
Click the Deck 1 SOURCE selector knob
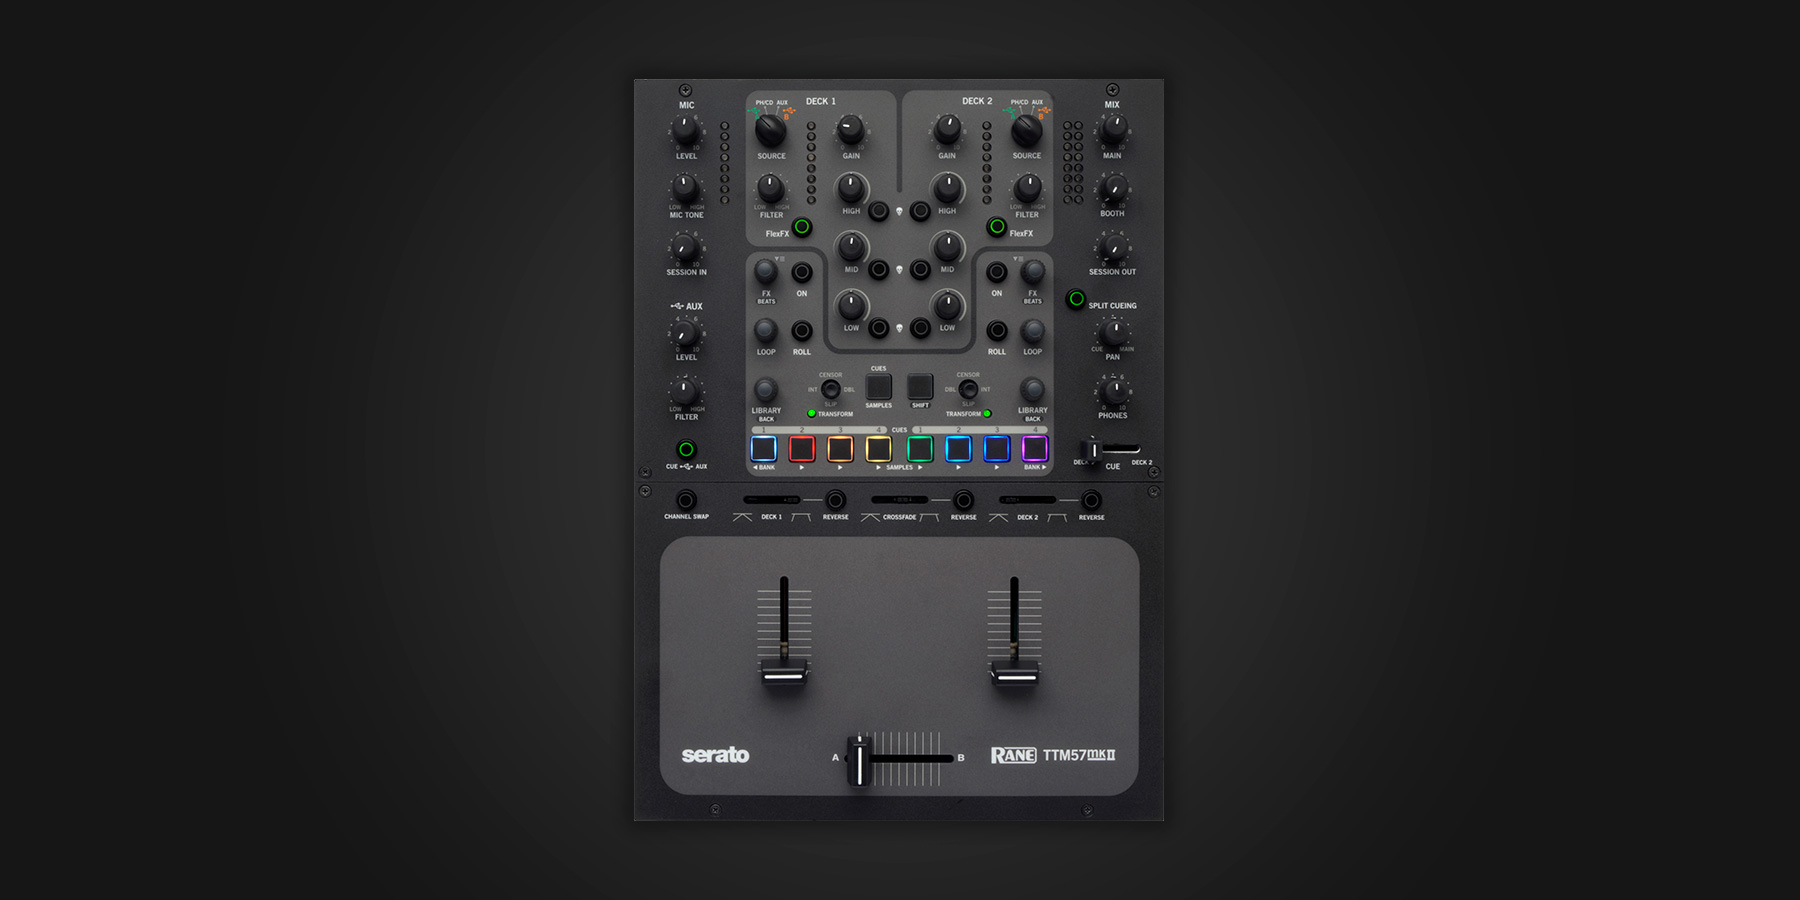coord(770,131)
